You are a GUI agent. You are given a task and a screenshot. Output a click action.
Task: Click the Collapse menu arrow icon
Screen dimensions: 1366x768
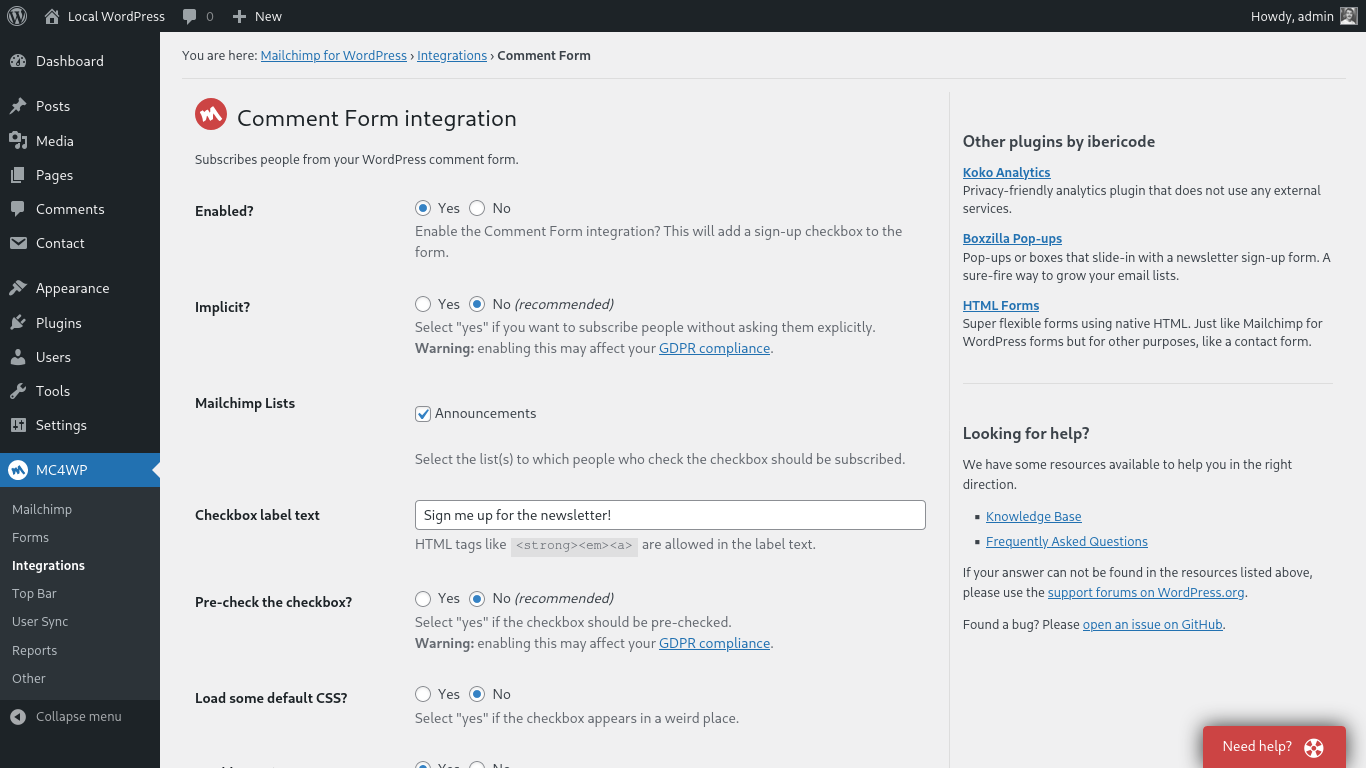coord(18,716)
